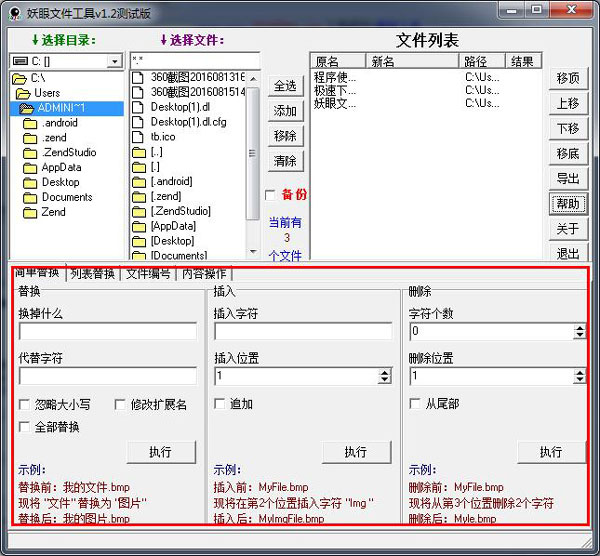The height and width of the screenshot is (556, 600).
Task: Open the C: drive dropdown
Action: click(x=114, y=61)
